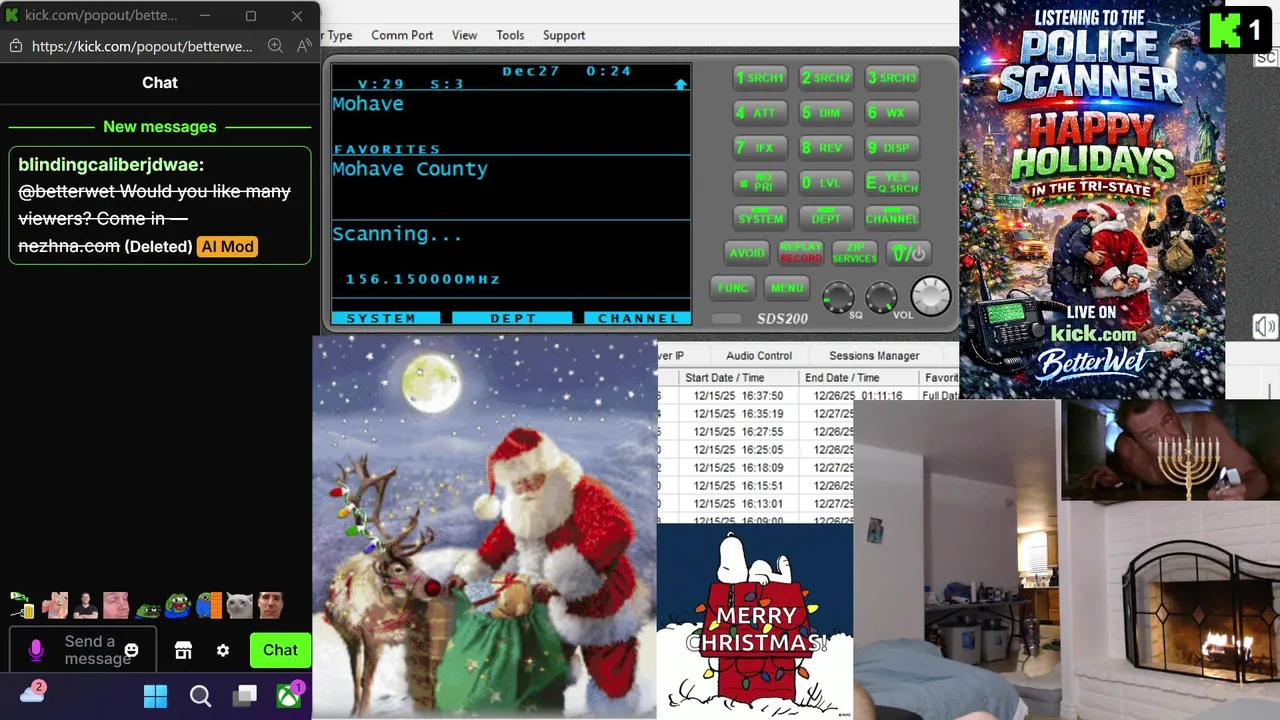This screenshot has width=1280, height=720.
Task: Click the 6 WX weather key
Action: (891, 113)
